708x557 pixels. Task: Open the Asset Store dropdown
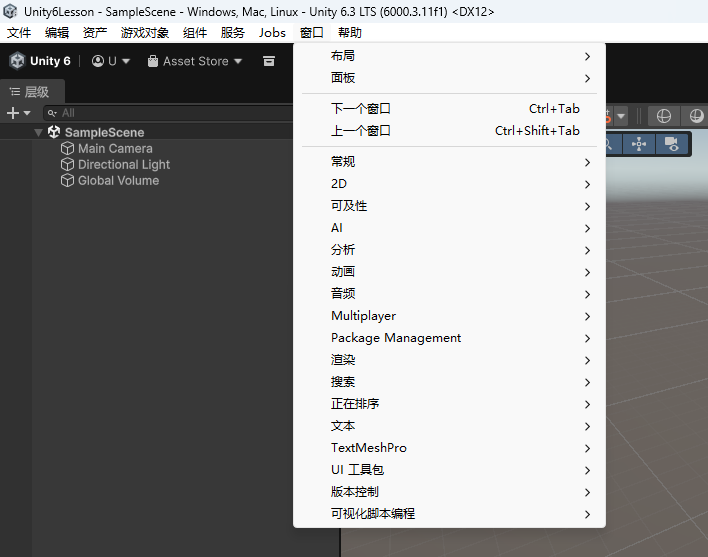point(195,61)
